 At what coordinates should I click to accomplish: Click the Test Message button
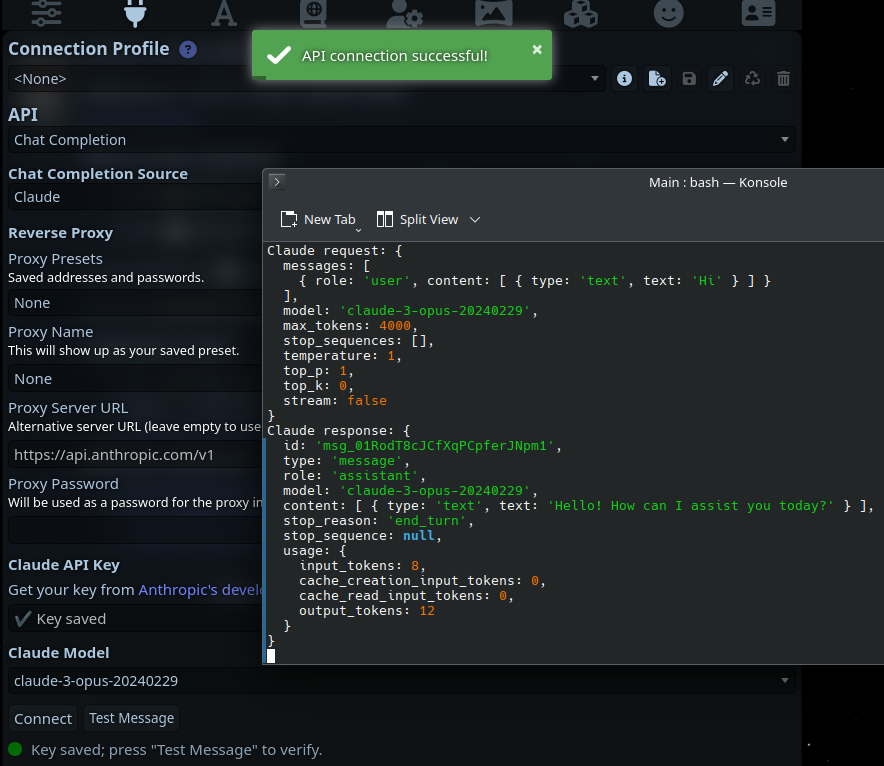click(131, 718)
